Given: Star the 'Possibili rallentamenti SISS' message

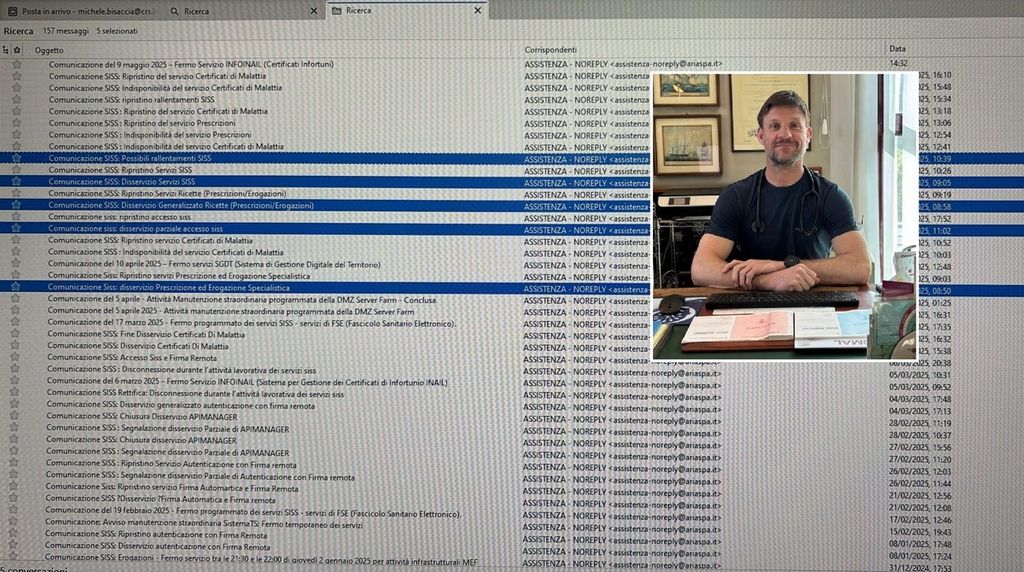Looking at the screenshot, I should (16, 158).
